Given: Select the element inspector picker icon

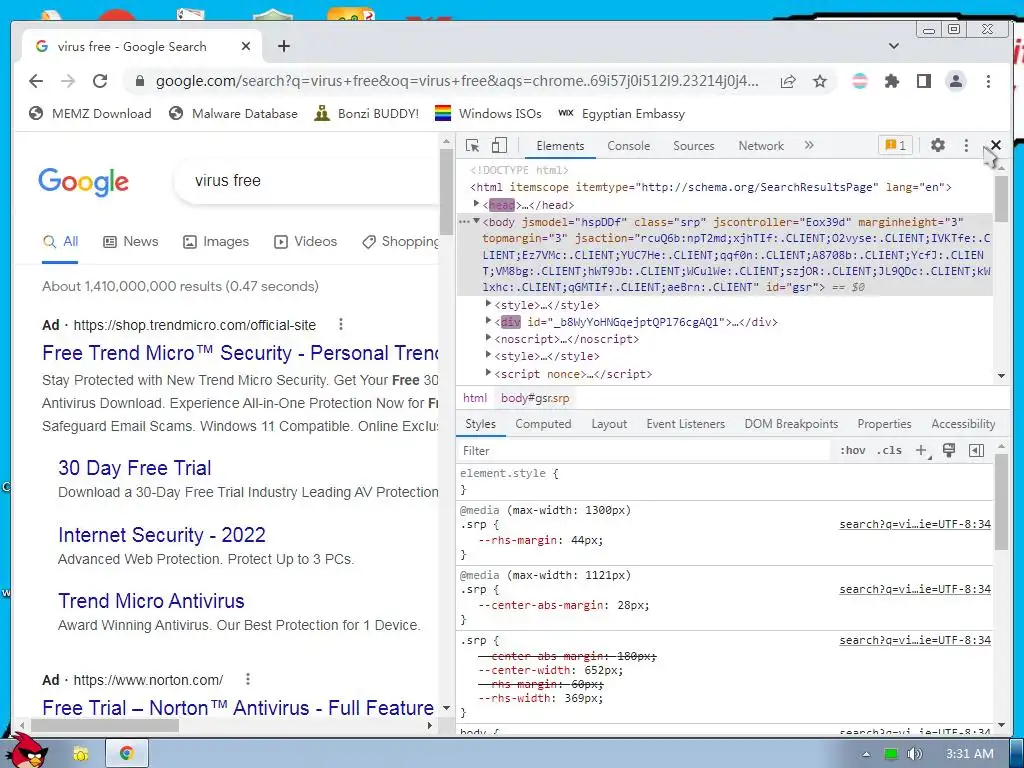Looking at the screenshot, I should coord(472,146).
